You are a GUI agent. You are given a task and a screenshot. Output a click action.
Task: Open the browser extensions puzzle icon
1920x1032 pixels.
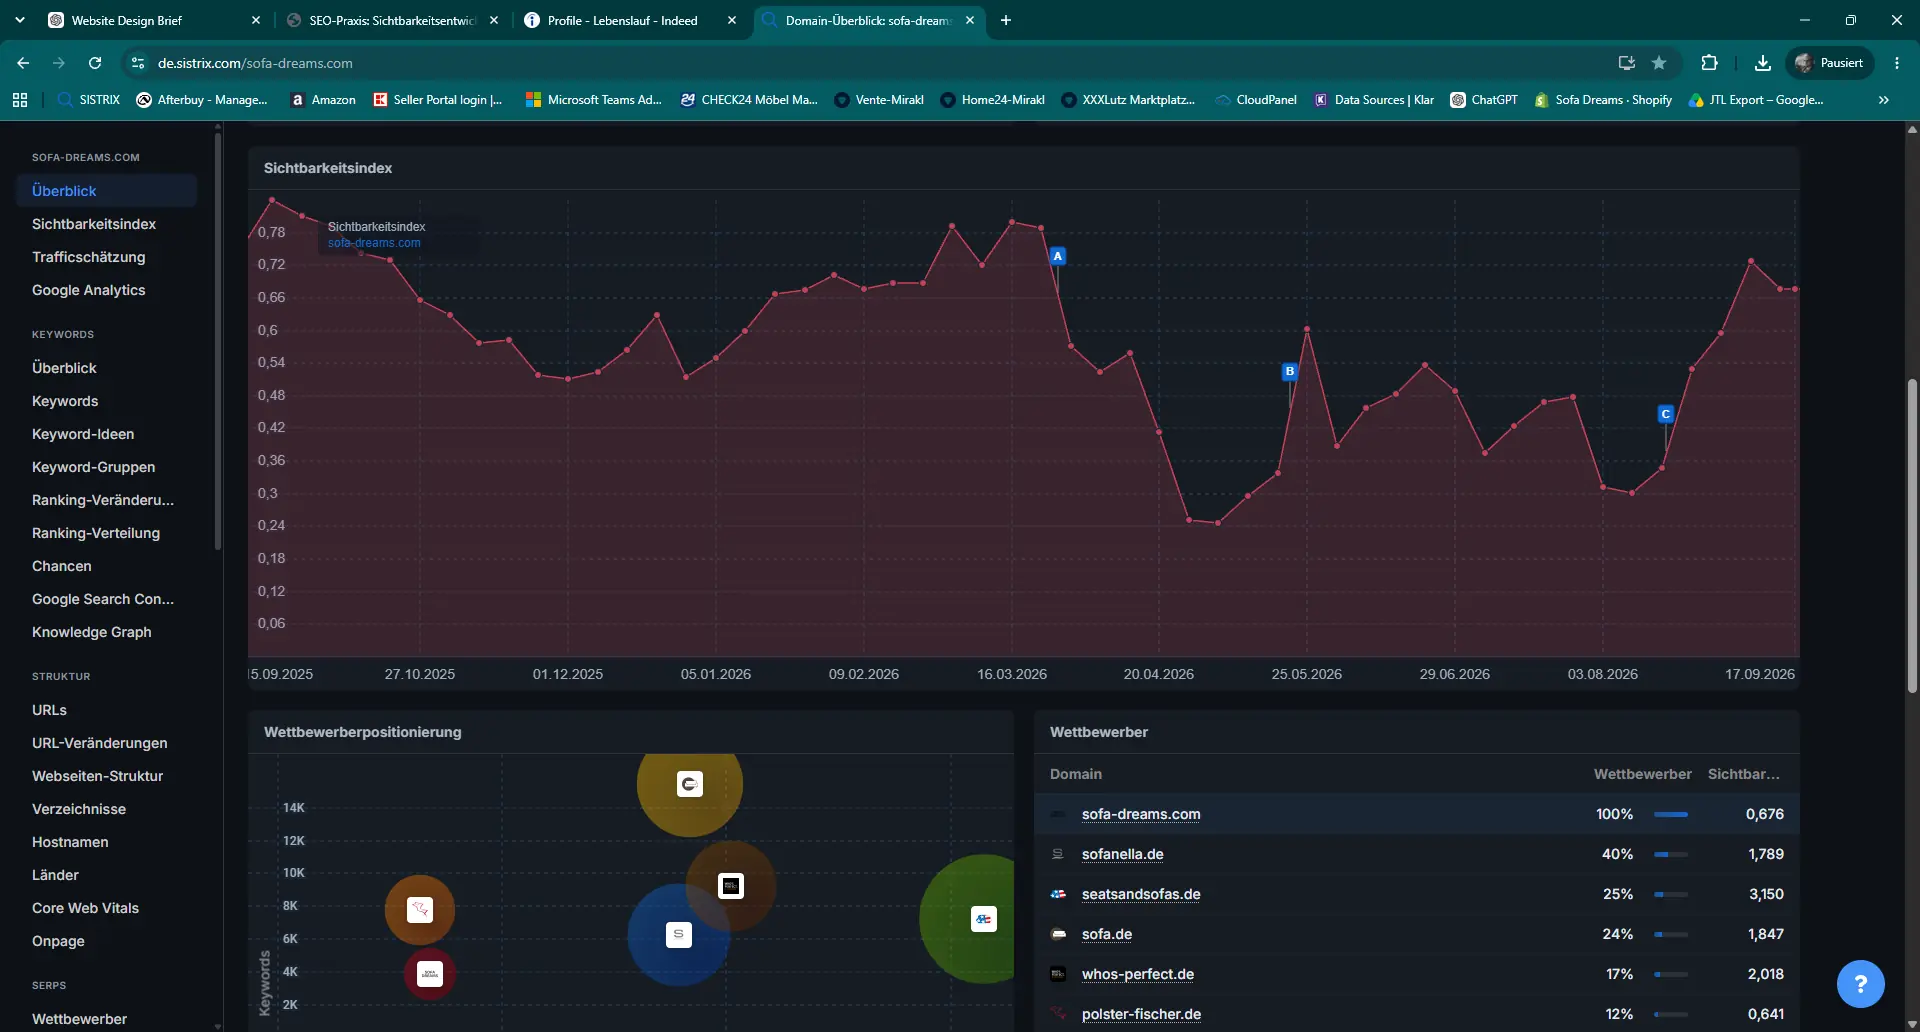[x=1710, y=63]
